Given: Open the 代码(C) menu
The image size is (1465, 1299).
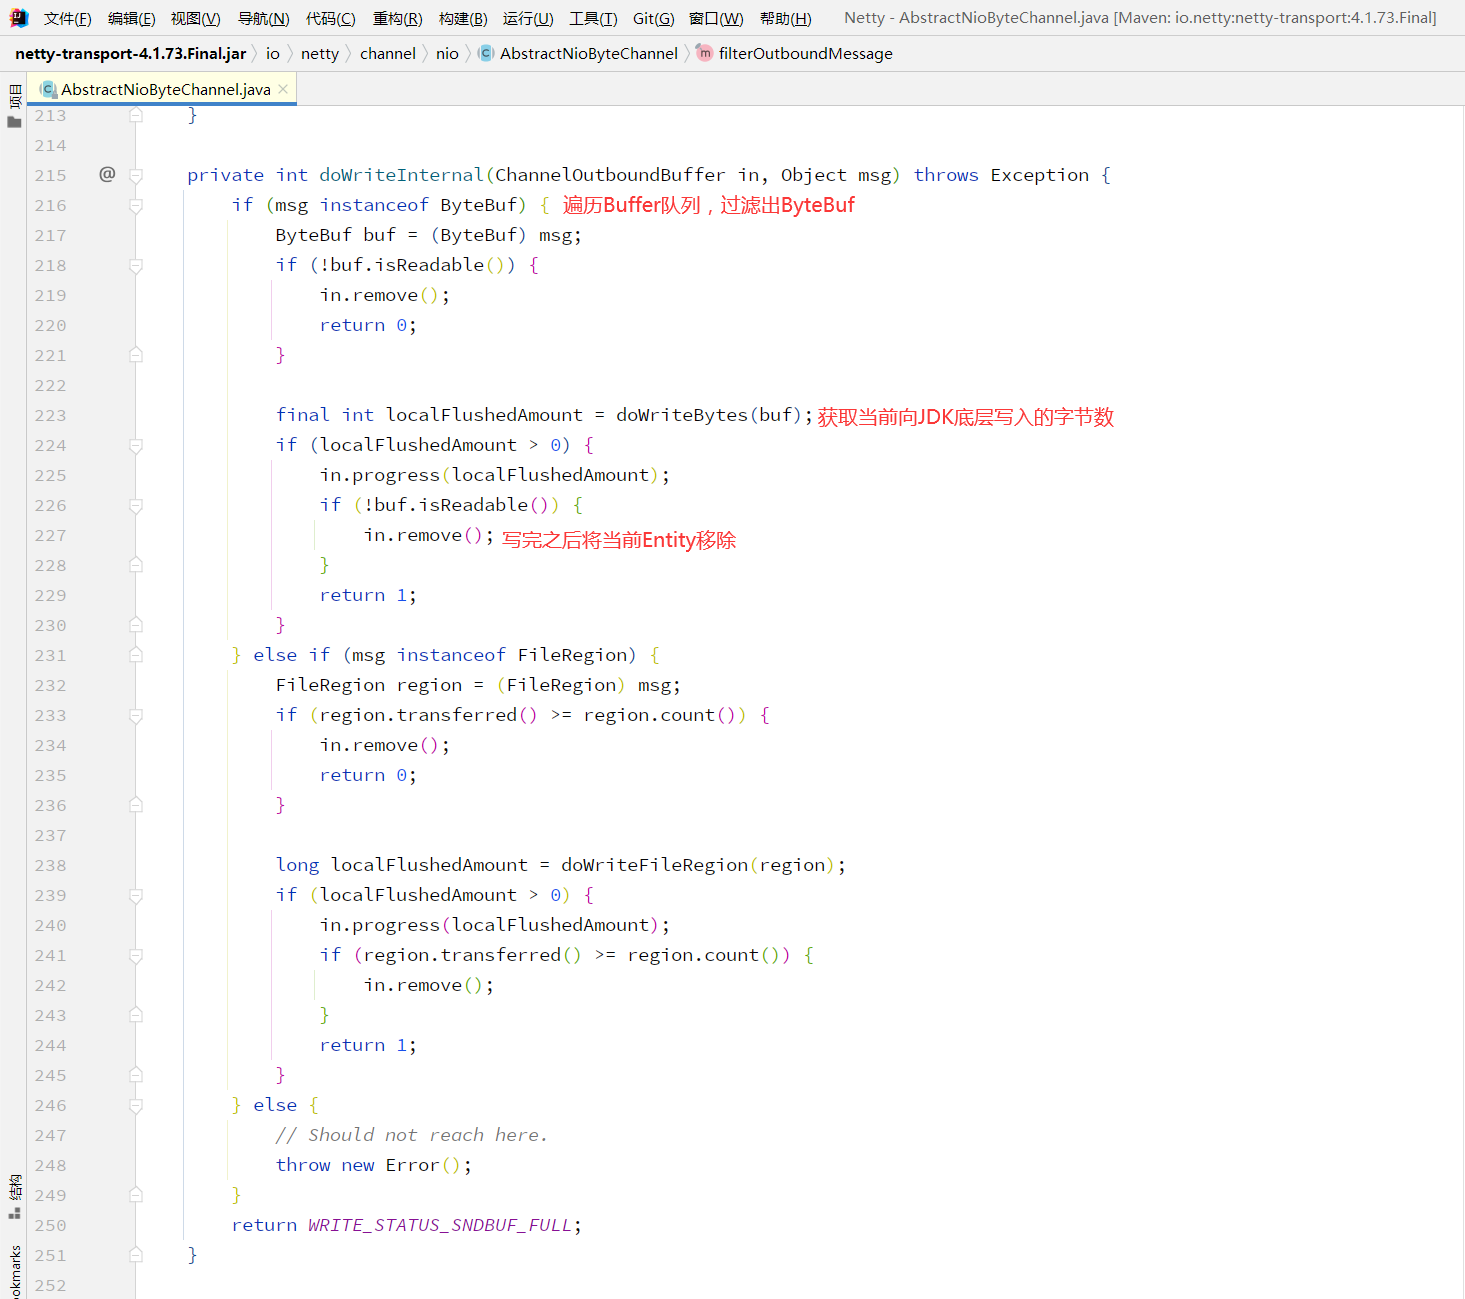Looking at the screenshot, I should (330, 18).
